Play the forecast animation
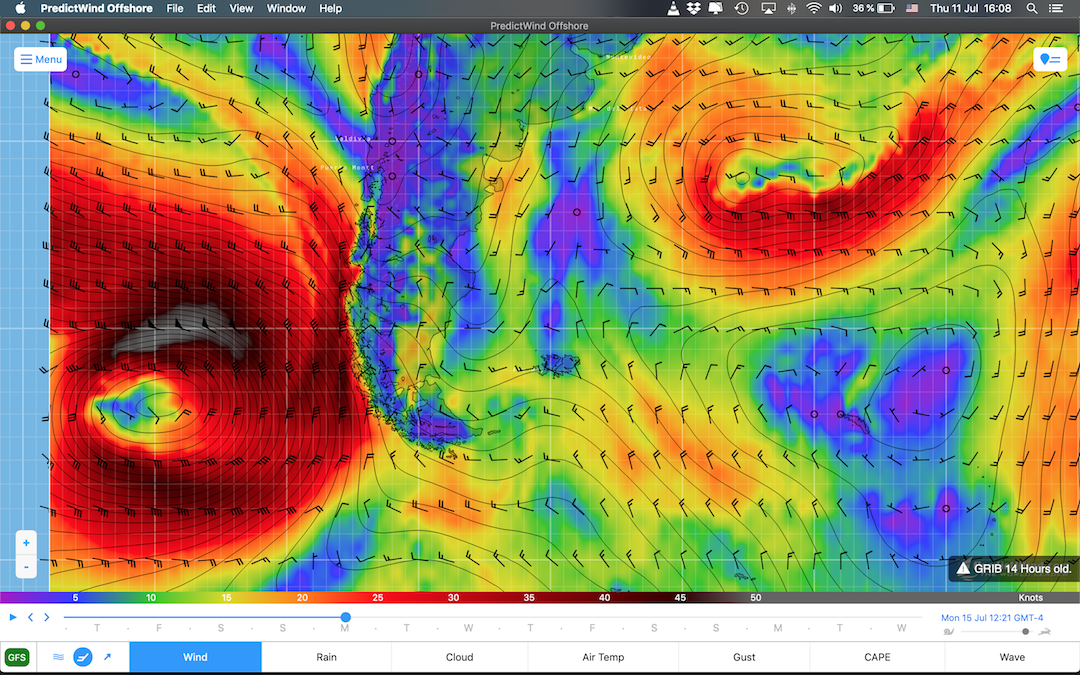1080x675 pixels. [x=12, y=617]
